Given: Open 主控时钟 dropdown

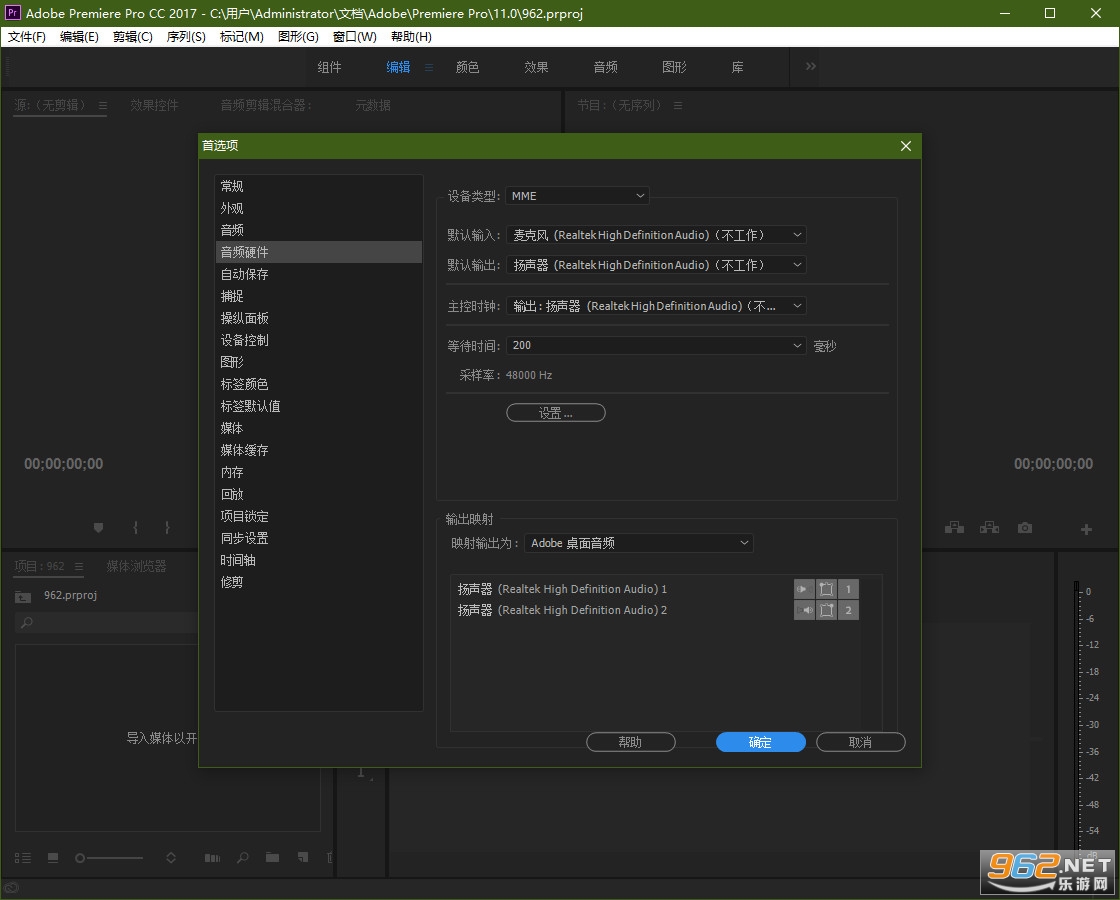Looking at the screenshot, I should coord(656,306).
